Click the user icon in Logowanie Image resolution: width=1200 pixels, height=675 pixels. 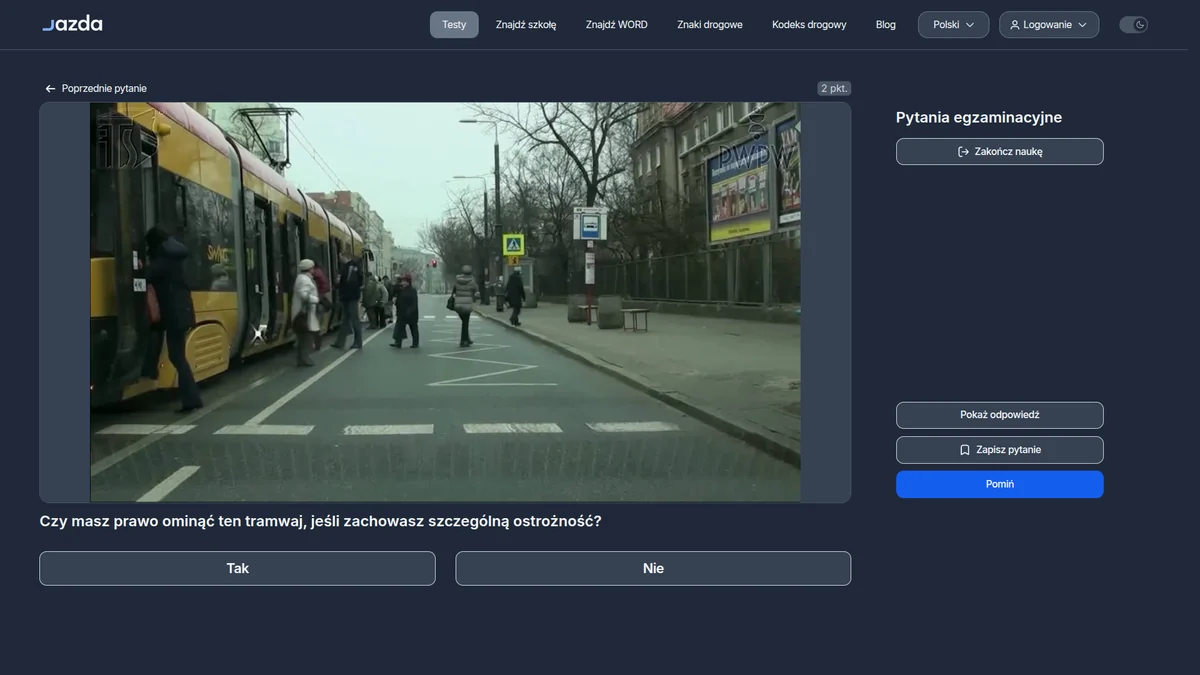pyautogui.click(x=1015, y=25)
